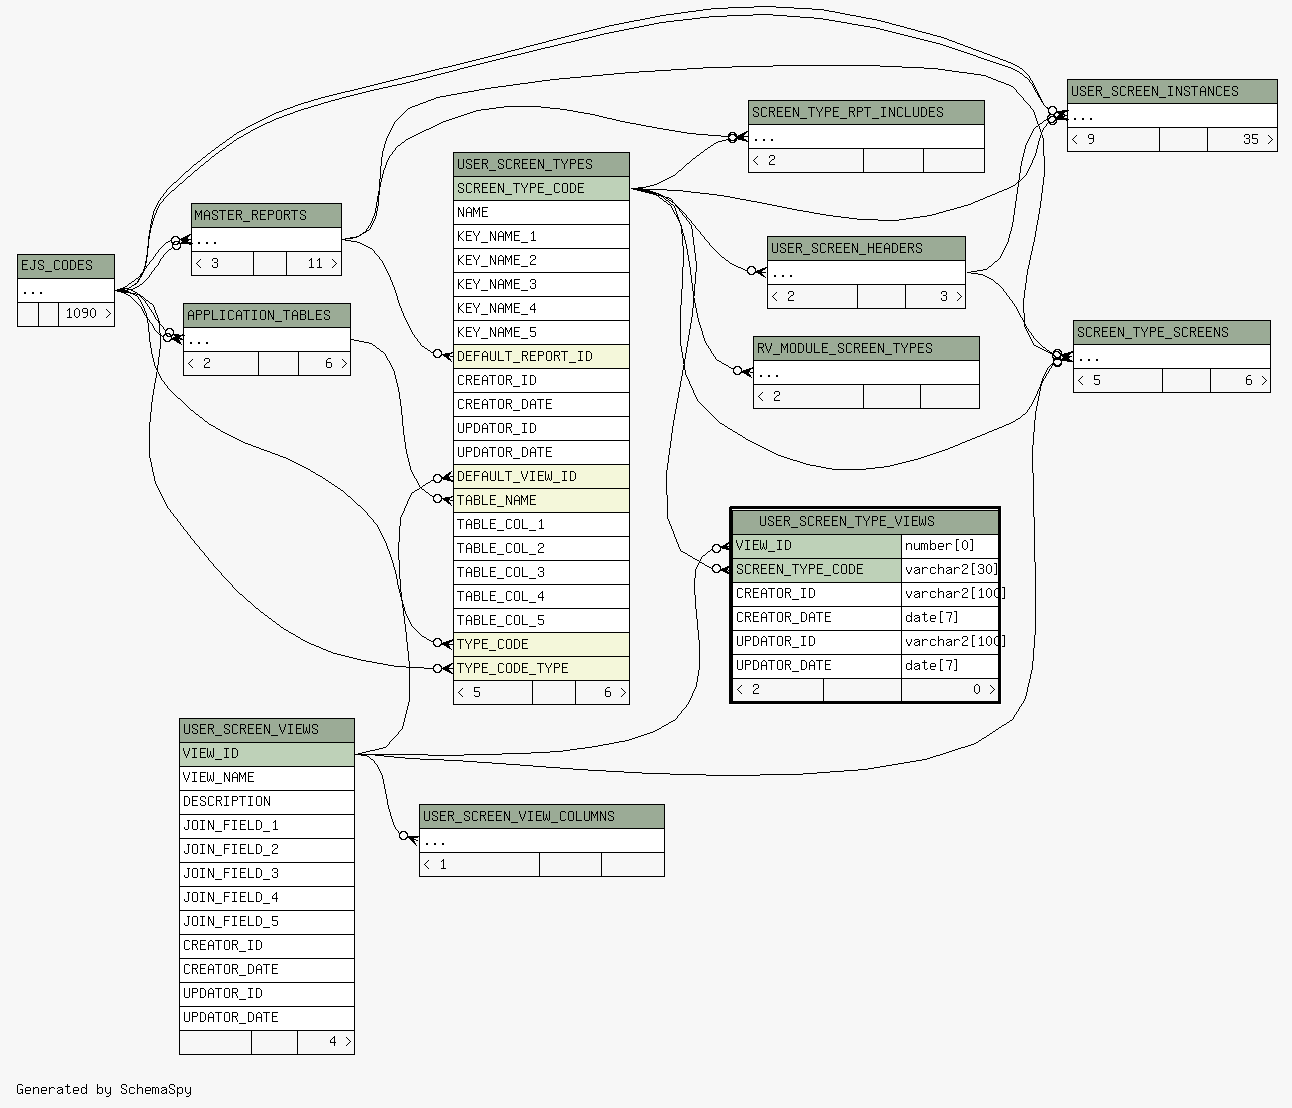Open the EJS_CODES table header
The image size is (1292, 1108).
point(66,266)
